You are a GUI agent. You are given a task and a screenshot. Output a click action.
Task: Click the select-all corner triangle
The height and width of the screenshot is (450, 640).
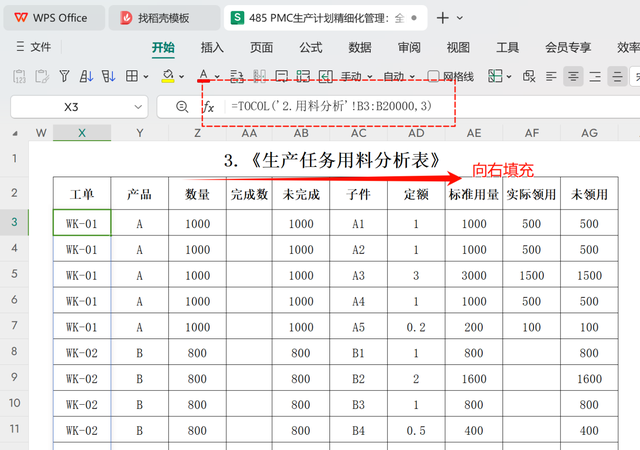coord(15,133)
